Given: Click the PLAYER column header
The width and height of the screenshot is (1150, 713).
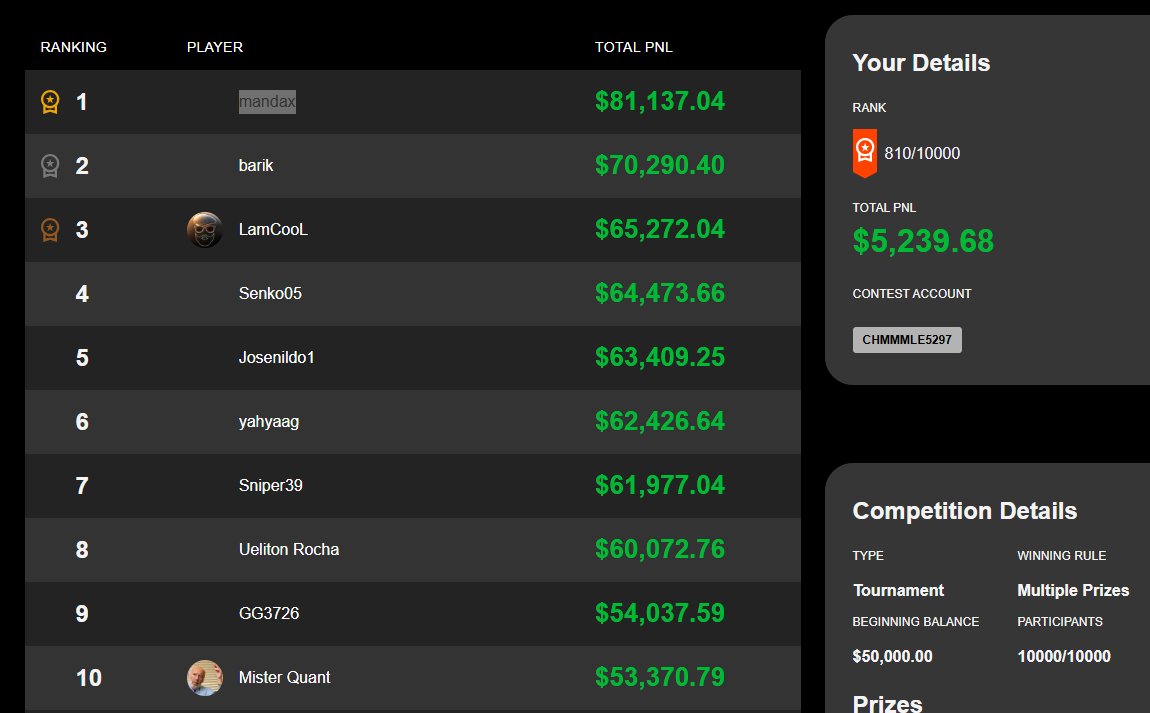Looking at the screenshot, I should (x=215, y=47).
